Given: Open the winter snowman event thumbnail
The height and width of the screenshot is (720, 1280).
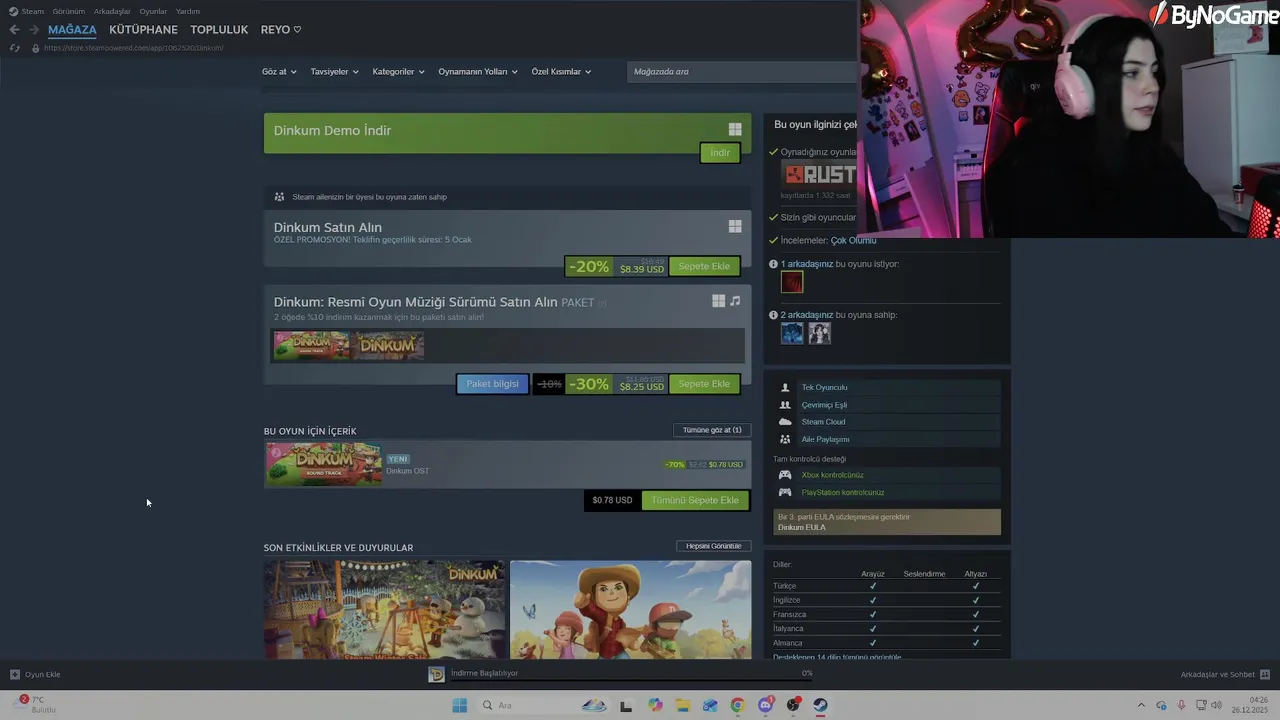Looking at the screenshot, I should point(385,609).
